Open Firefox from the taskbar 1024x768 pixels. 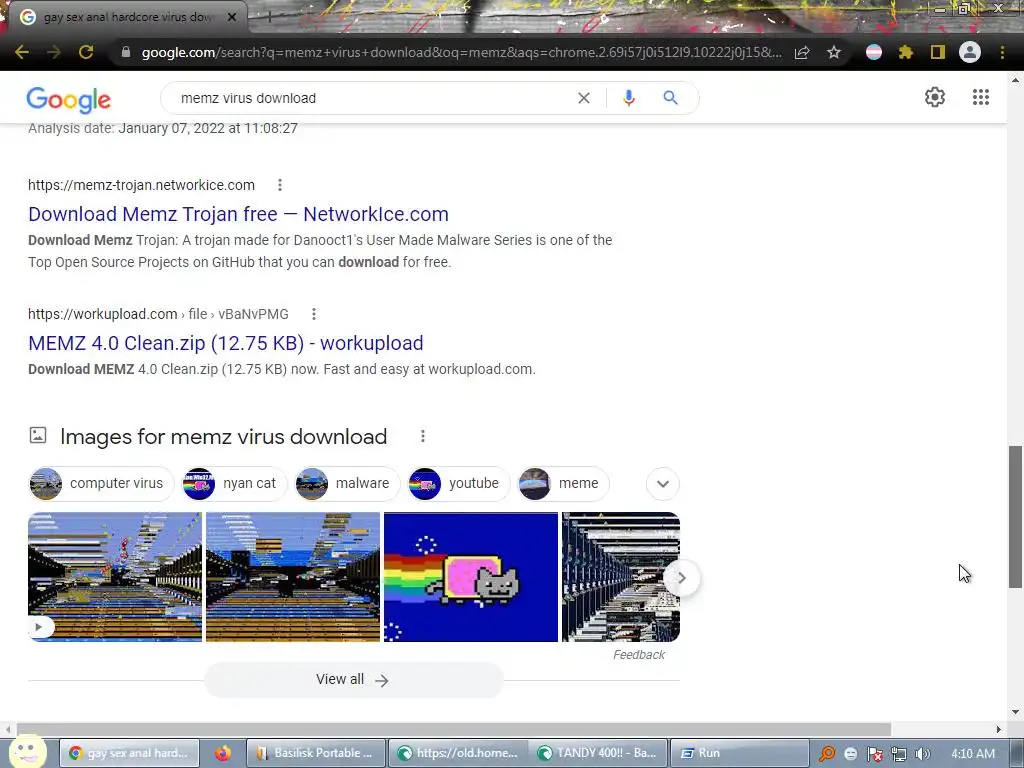pyautogui.click(x=223, y=753)
